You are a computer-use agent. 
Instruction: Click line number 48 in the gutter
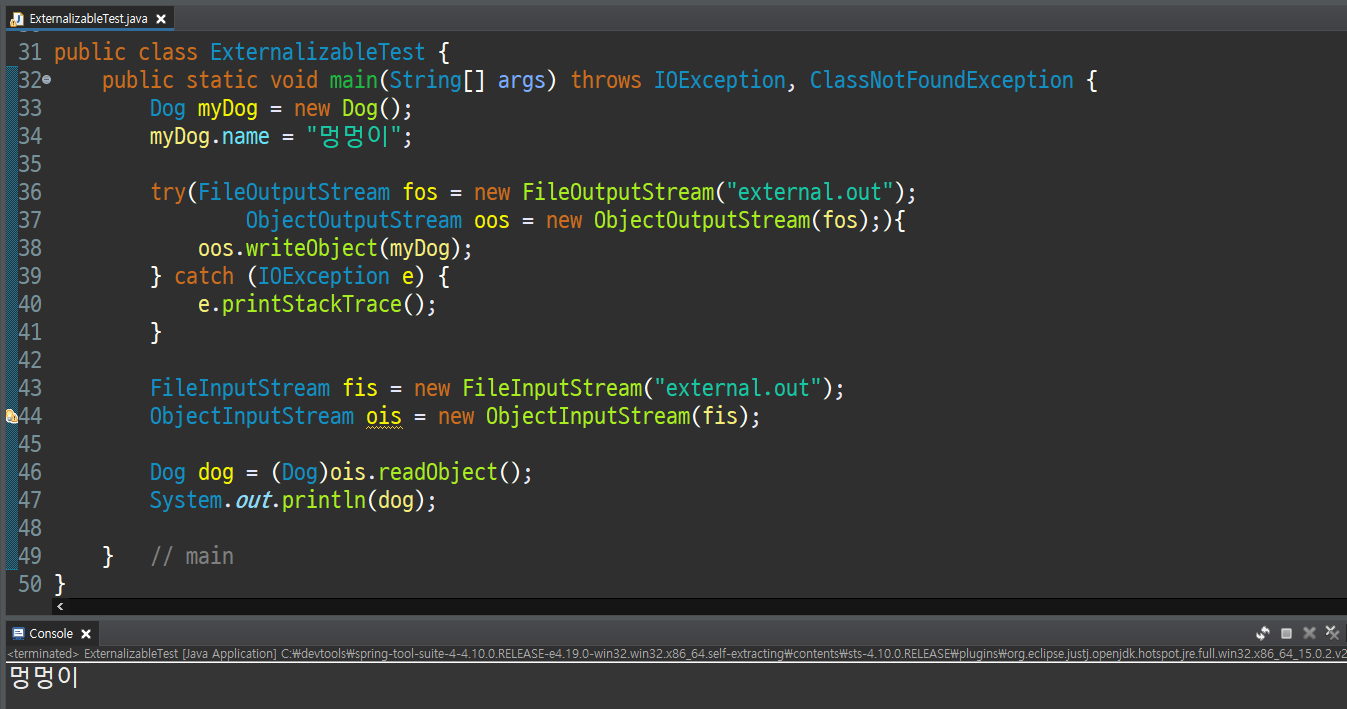tap(30, 528)
